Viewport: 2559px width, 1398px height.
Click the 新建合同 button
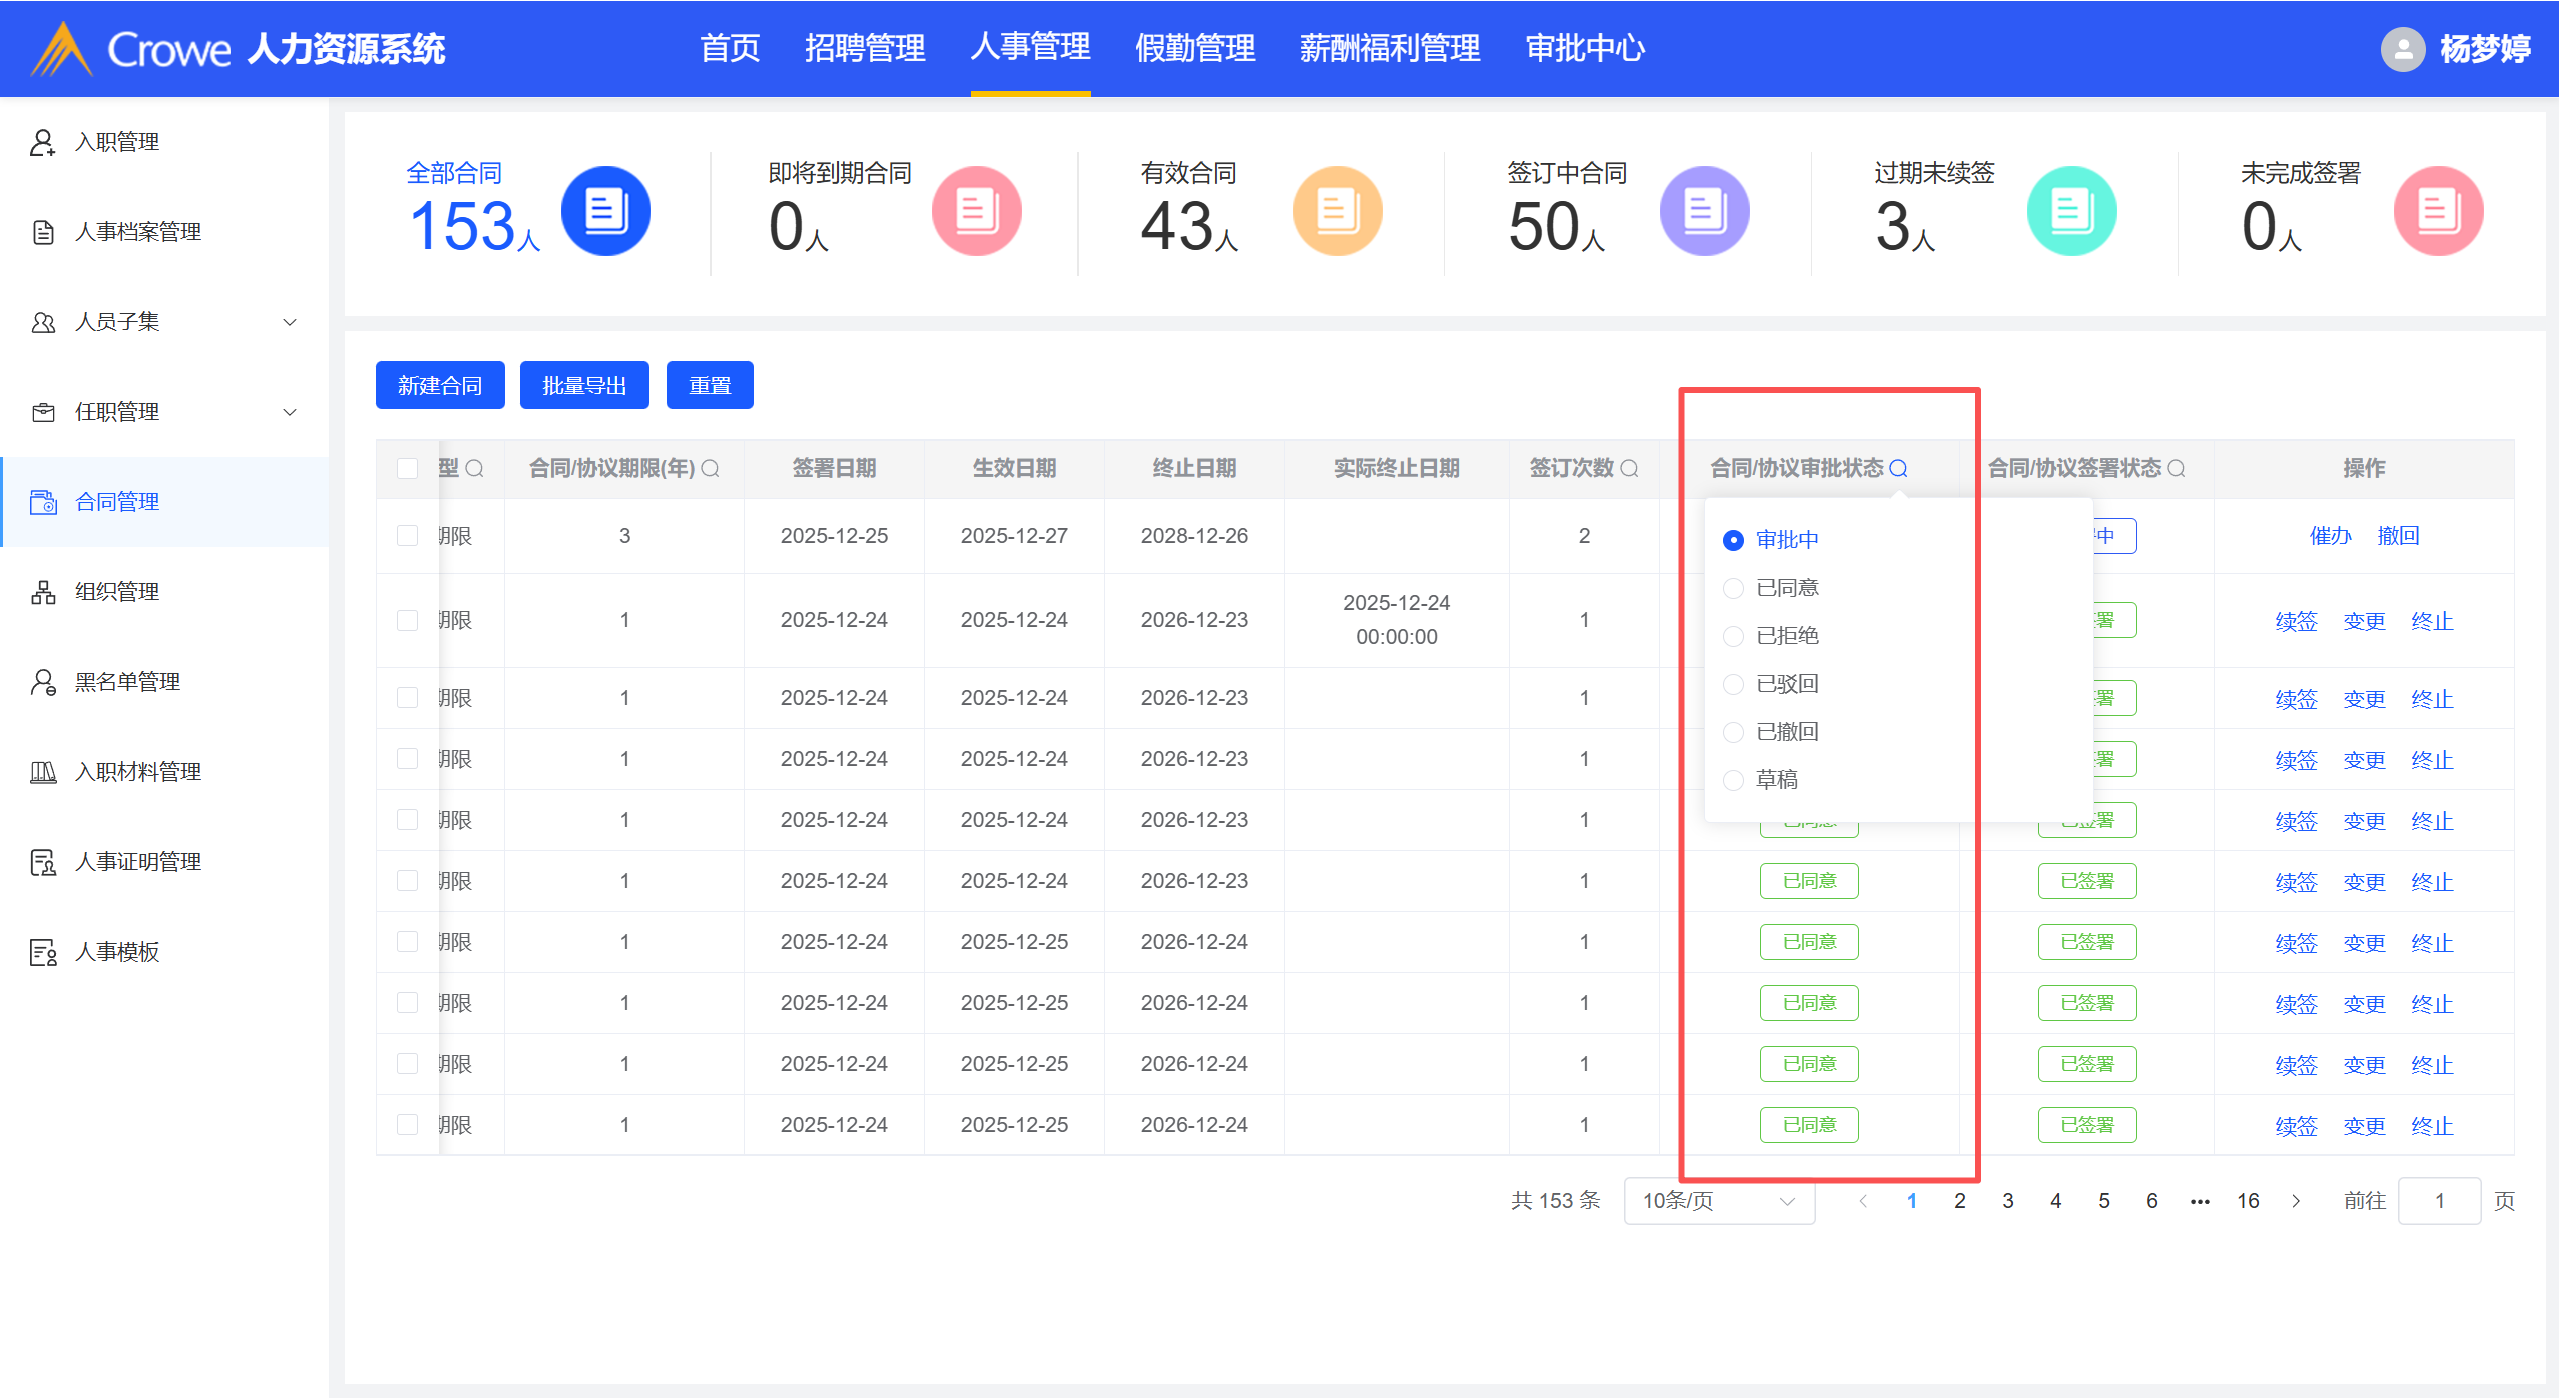coord(440,385)
